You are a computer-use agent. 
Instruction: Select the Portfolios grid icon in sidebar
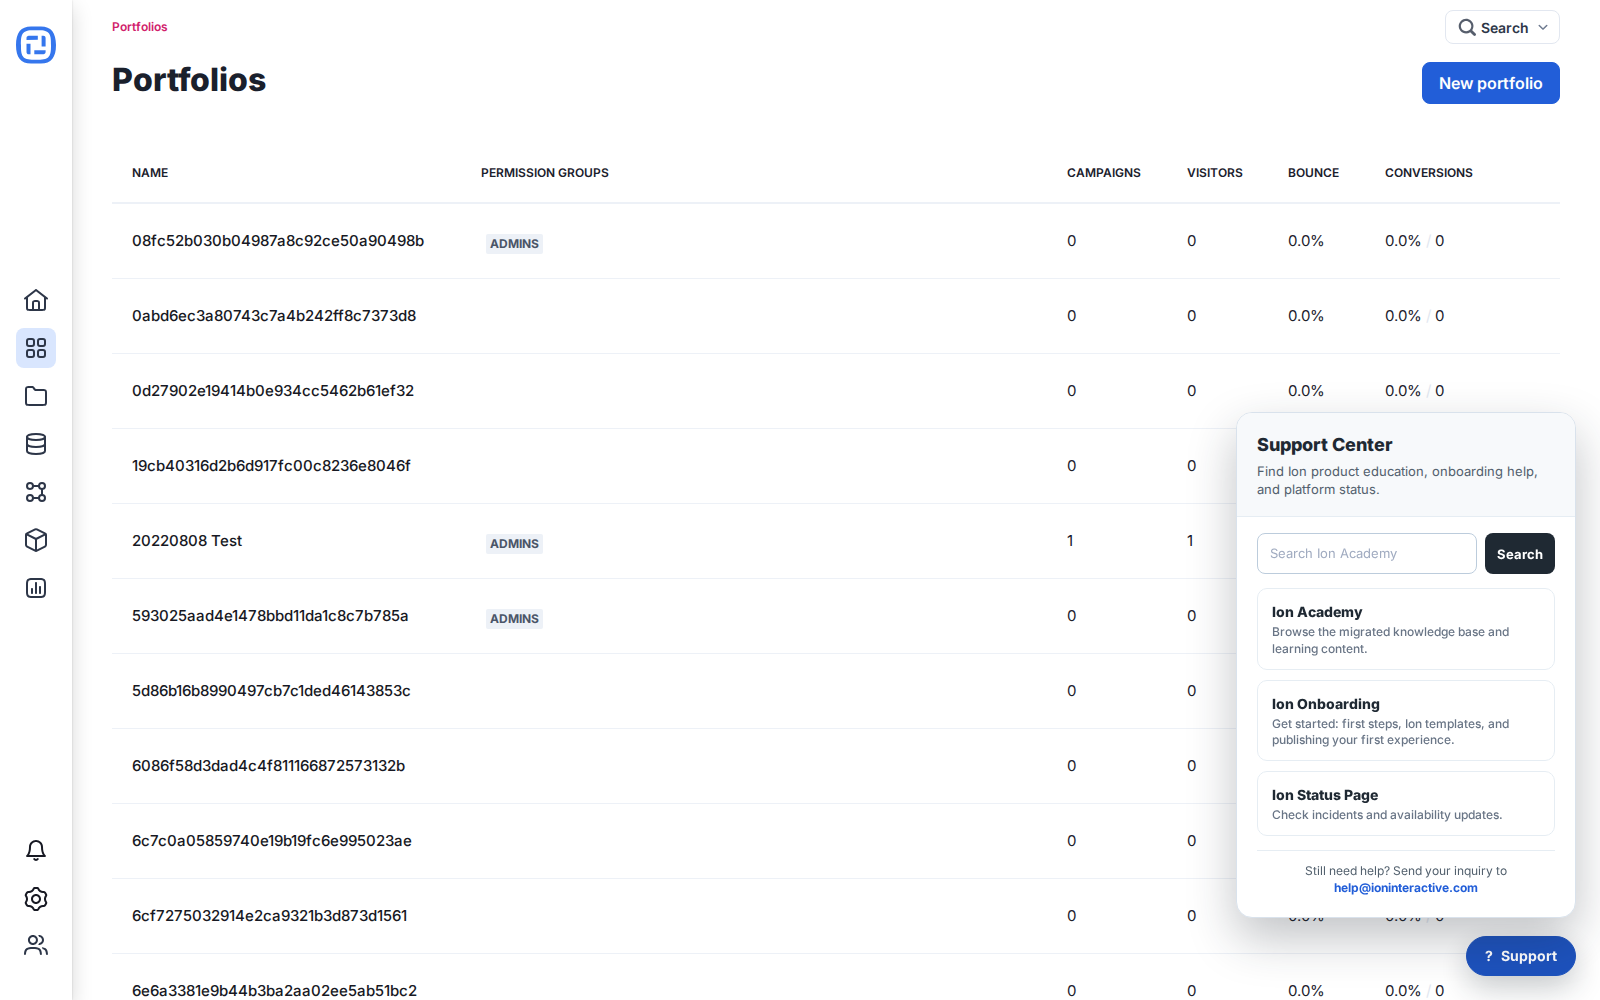(36, 348)
